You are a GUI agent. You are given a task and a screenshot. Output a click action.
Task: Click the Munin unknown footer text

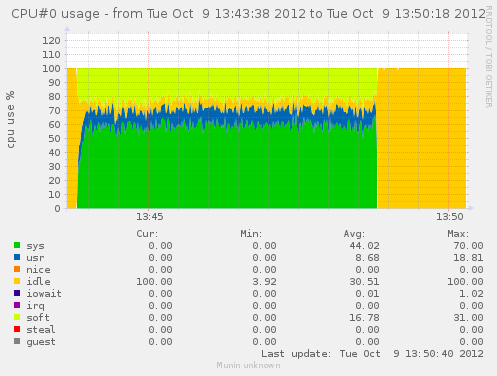pos(248,365)
